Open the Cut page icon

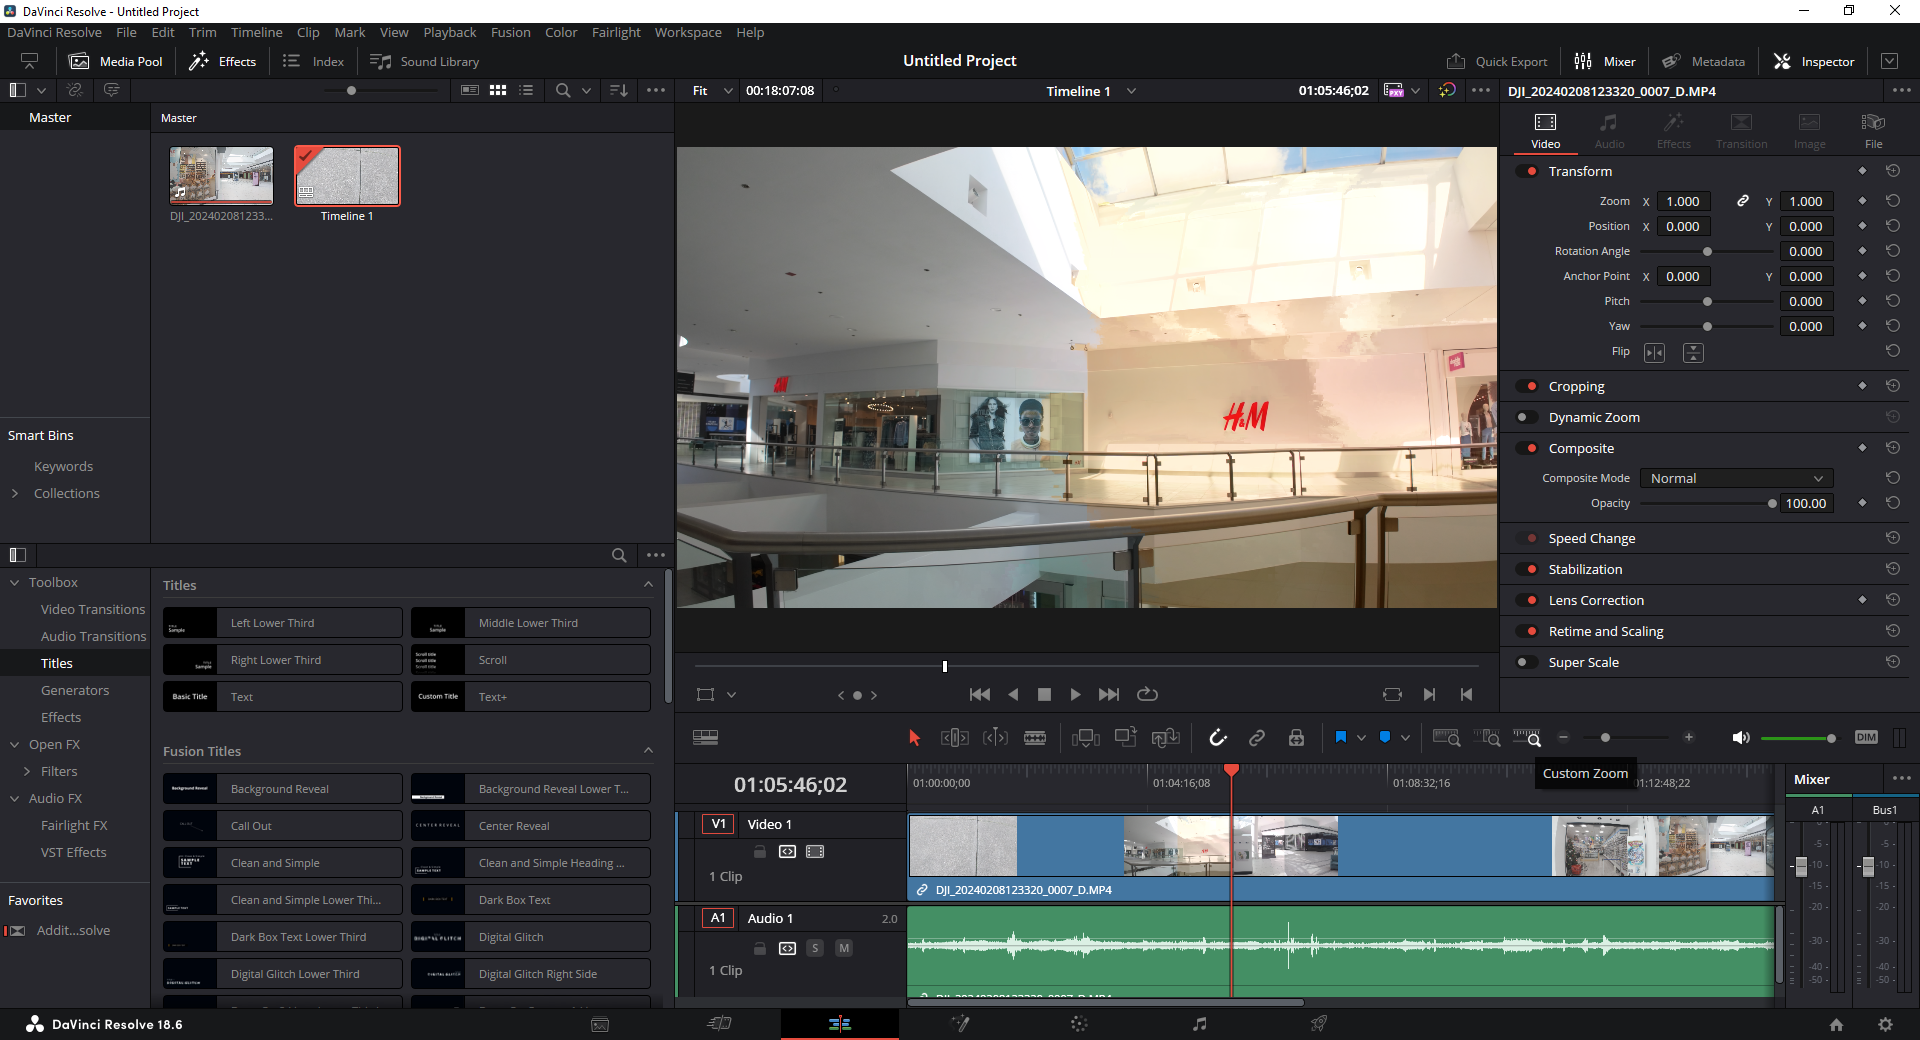coord(720,1023)
